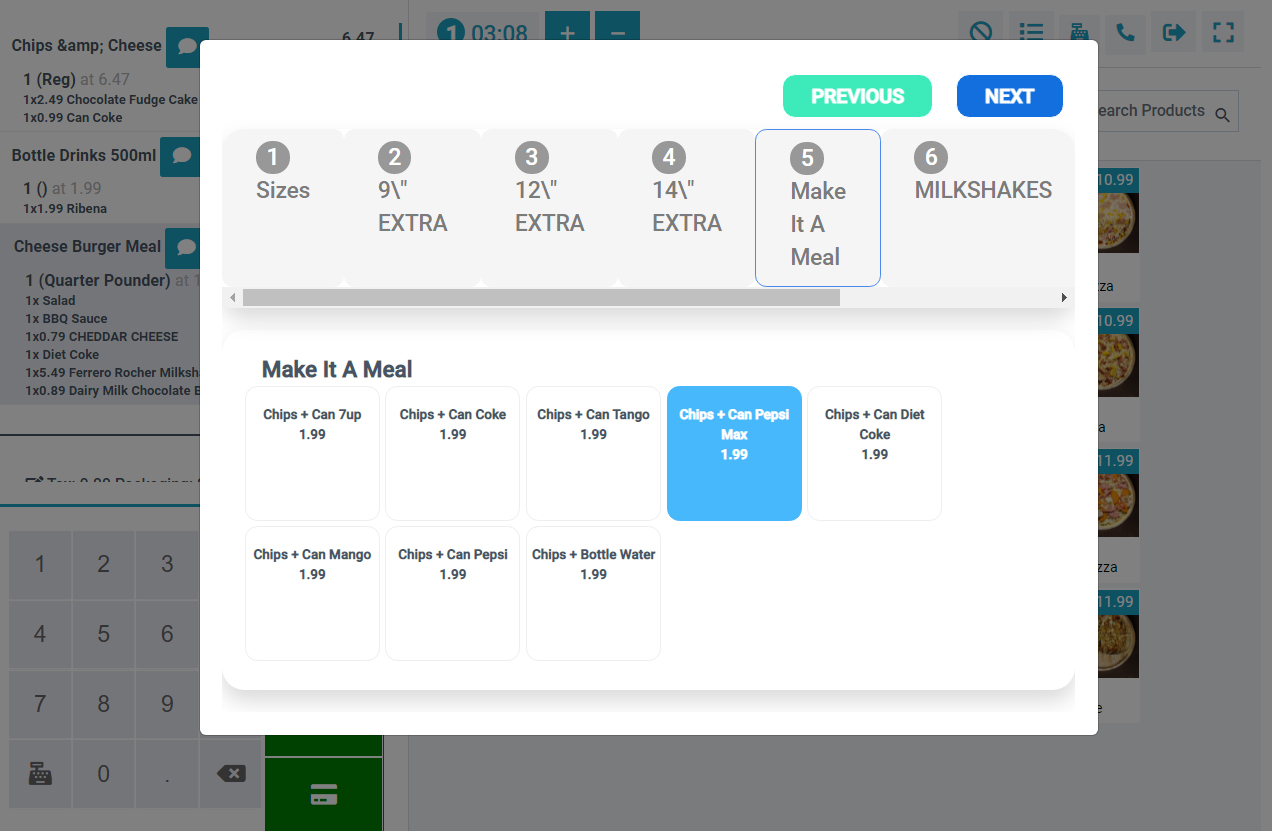Screen dimensions: 1272x831
Task: Click the horizontal scrollbar thumb under steps
Action: pos(541,297)
